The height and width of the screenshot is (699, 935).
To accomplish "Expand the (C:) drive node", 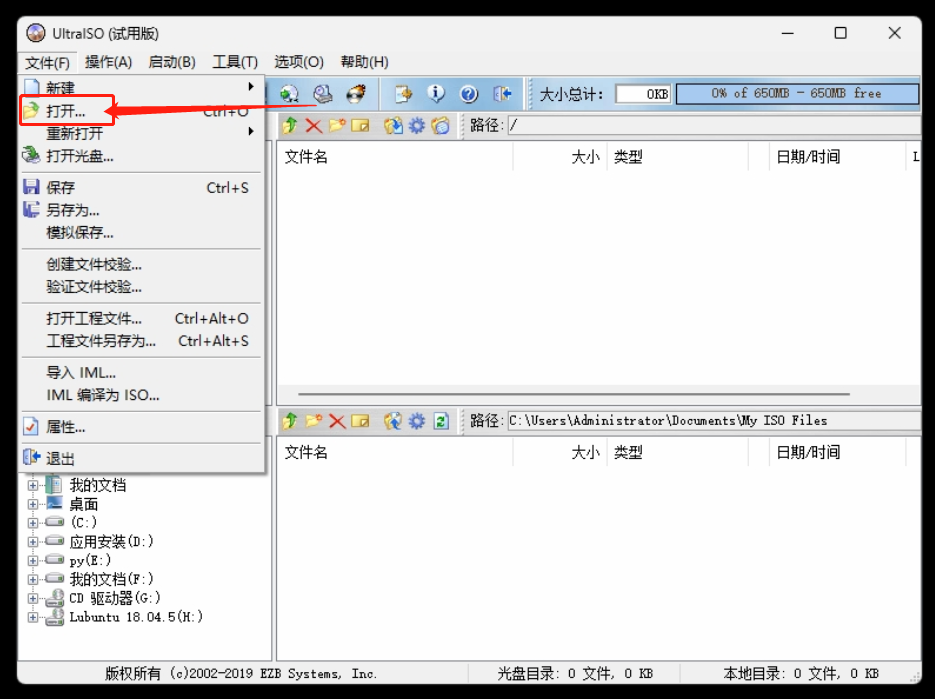I will [x=33, y=523].
